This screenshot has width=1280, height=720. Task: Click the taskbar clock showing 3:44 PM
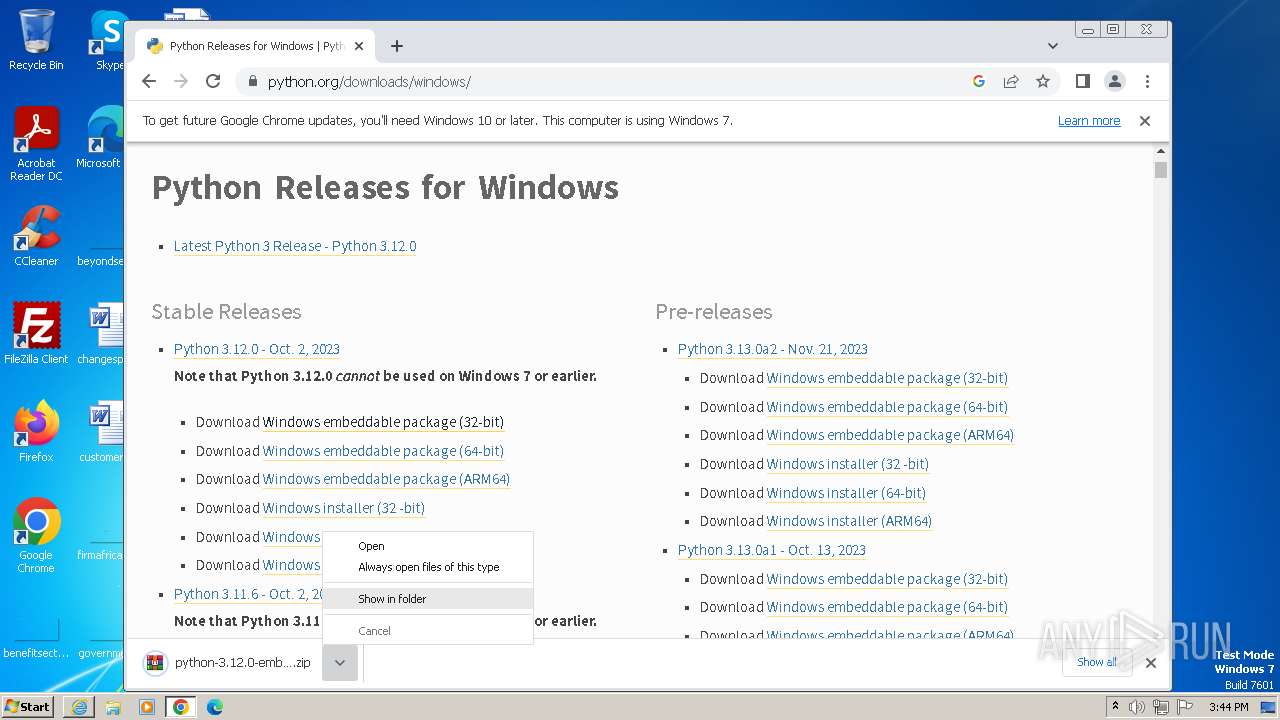coord(1228,707)
